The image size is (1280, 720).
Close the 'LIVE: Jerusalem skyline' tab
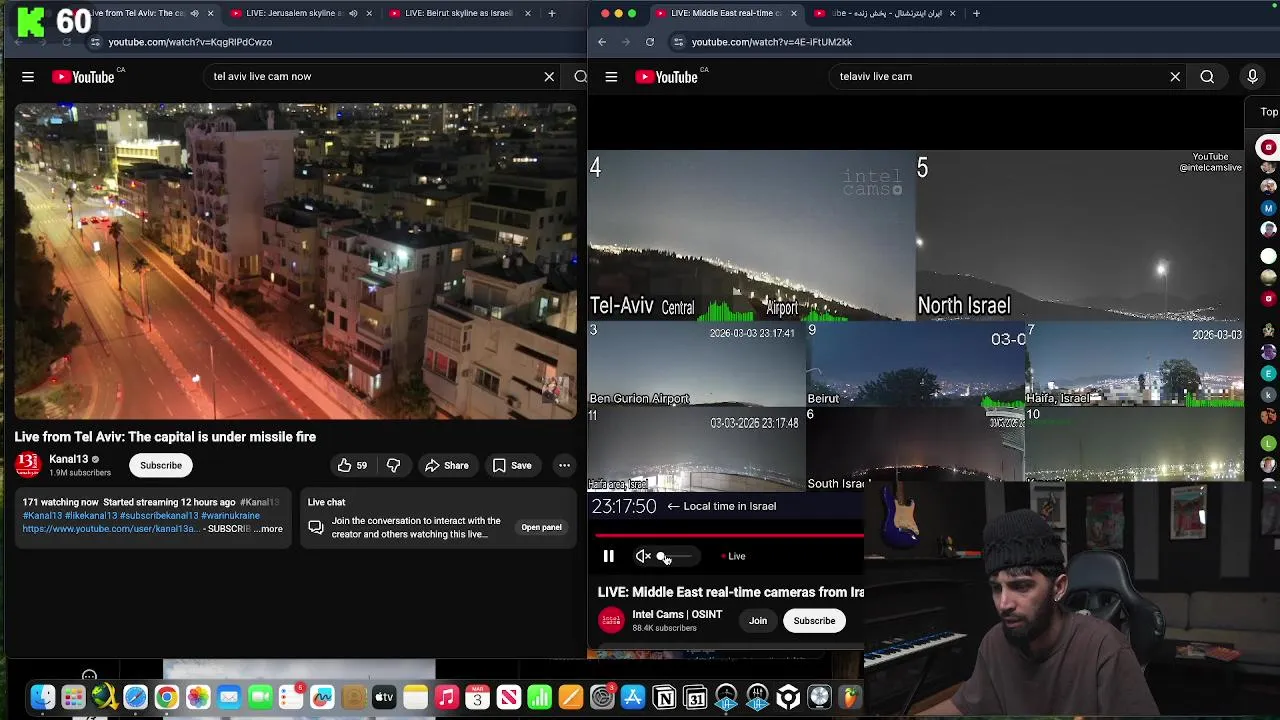coord(369,13)
